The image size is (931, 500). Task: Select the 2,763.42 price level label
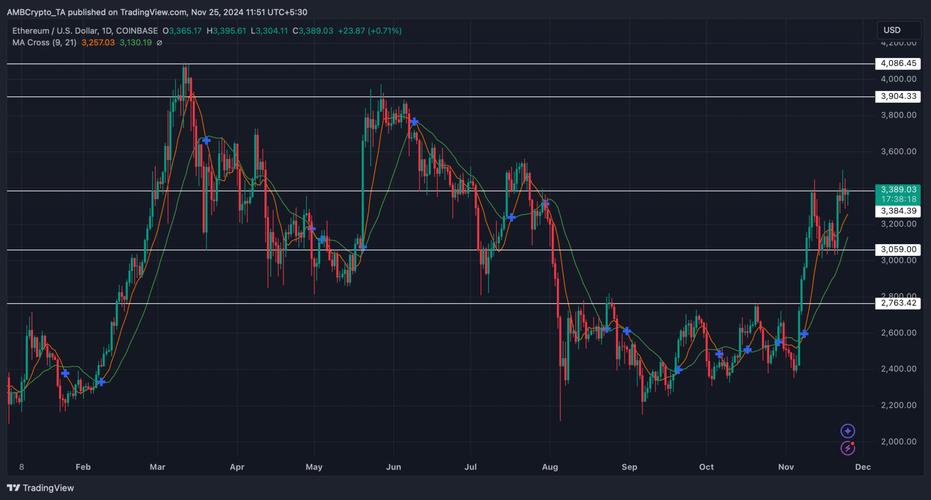point(897,303)
